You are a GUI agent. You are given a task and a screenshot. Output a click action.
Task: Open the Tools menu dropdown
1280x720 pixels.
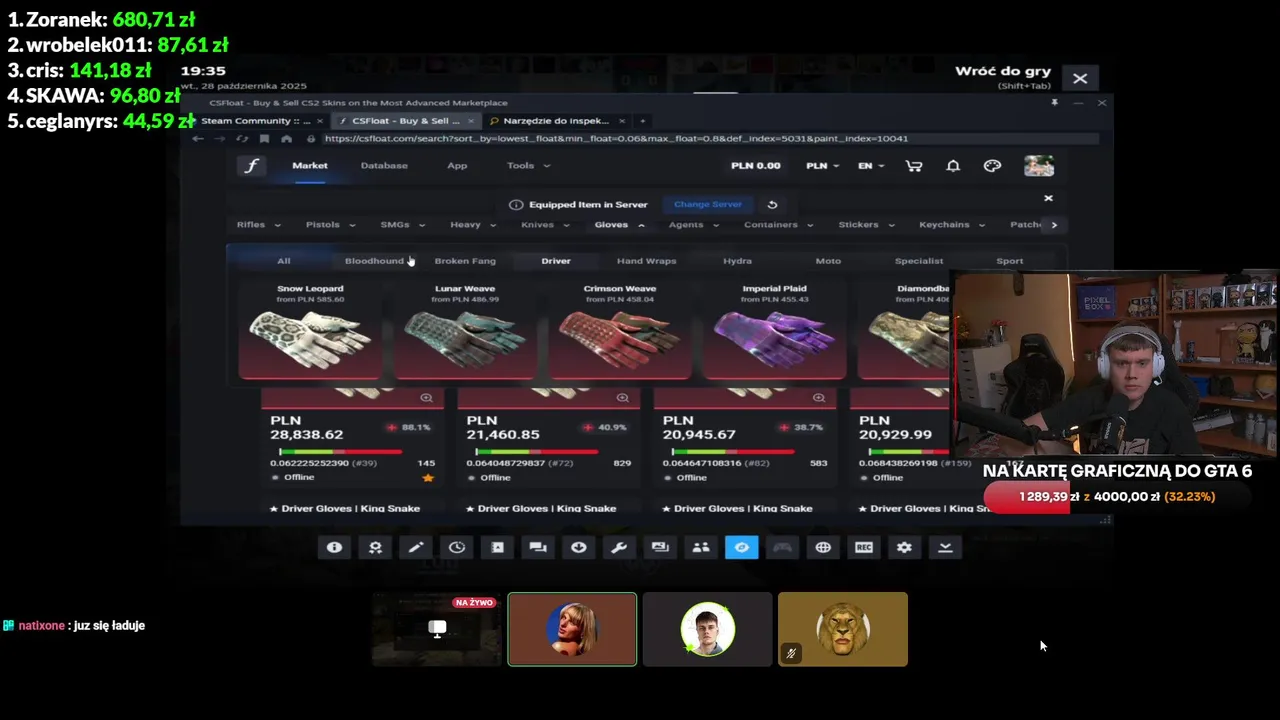528,166
